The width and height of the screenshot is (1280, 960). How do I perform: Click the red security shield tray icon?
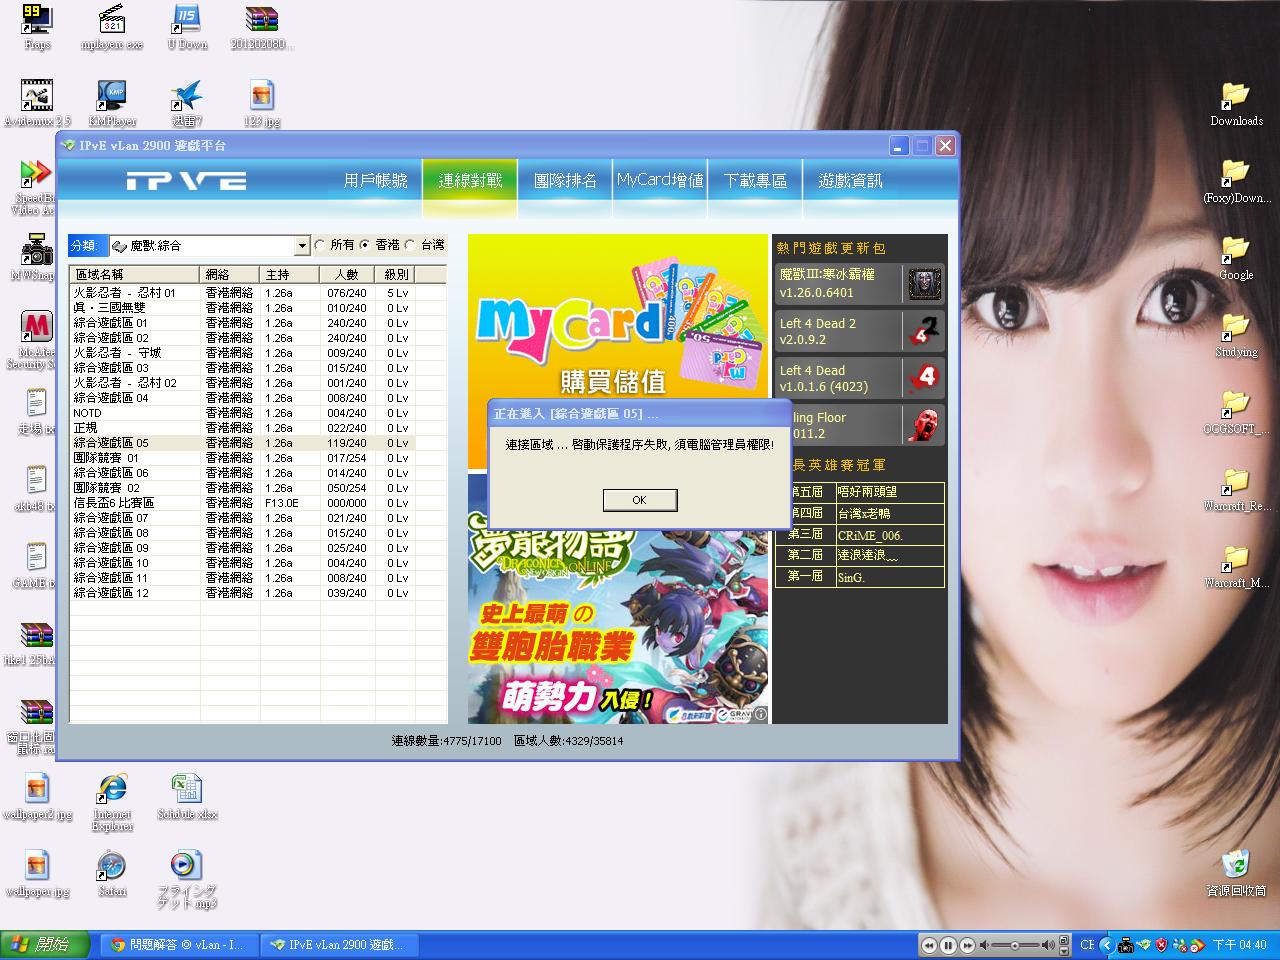1161,945
